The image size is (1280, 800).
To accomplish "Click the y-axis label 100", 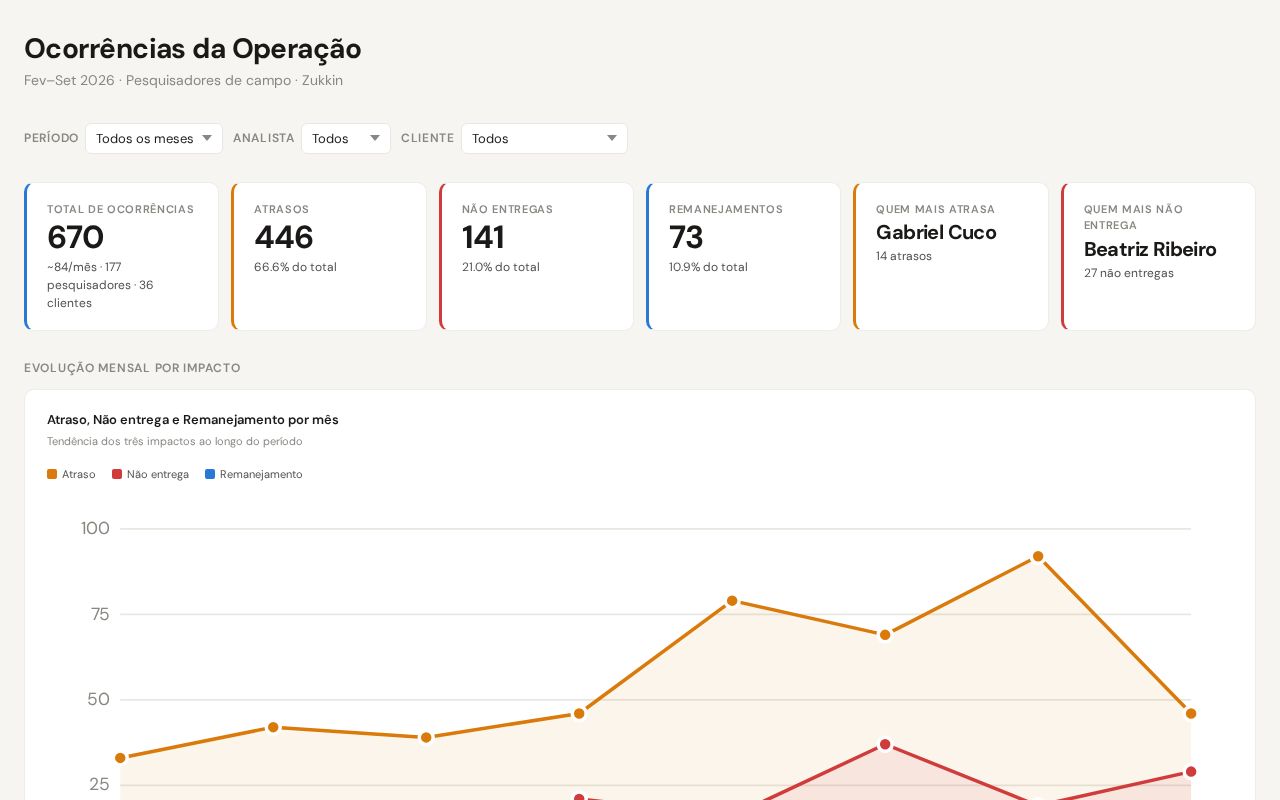I will (95, 528).
